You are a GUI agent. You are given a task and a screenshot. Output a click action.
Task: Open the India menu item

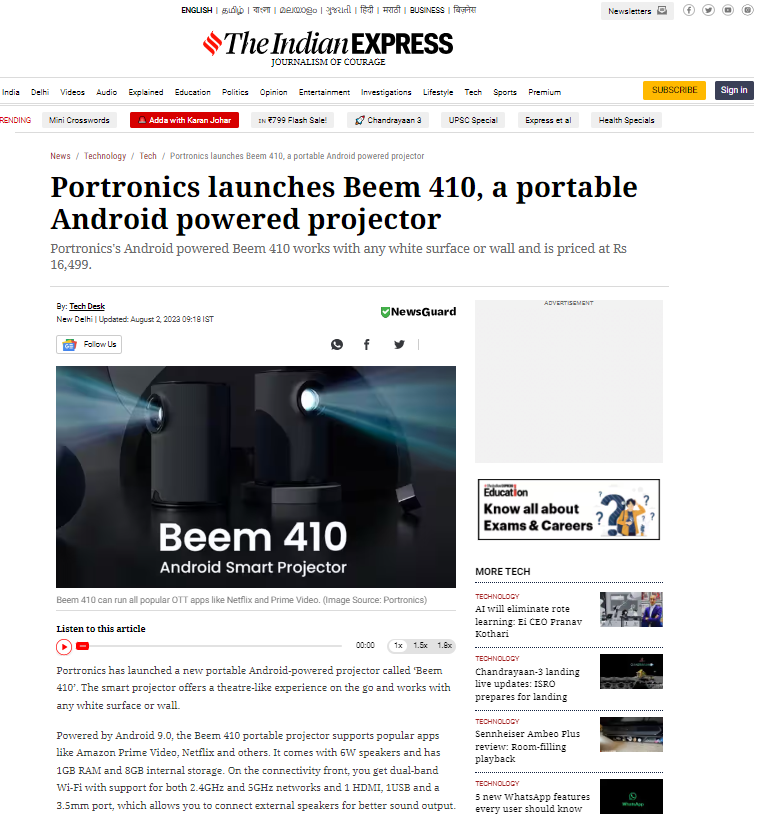pos(11,92)
